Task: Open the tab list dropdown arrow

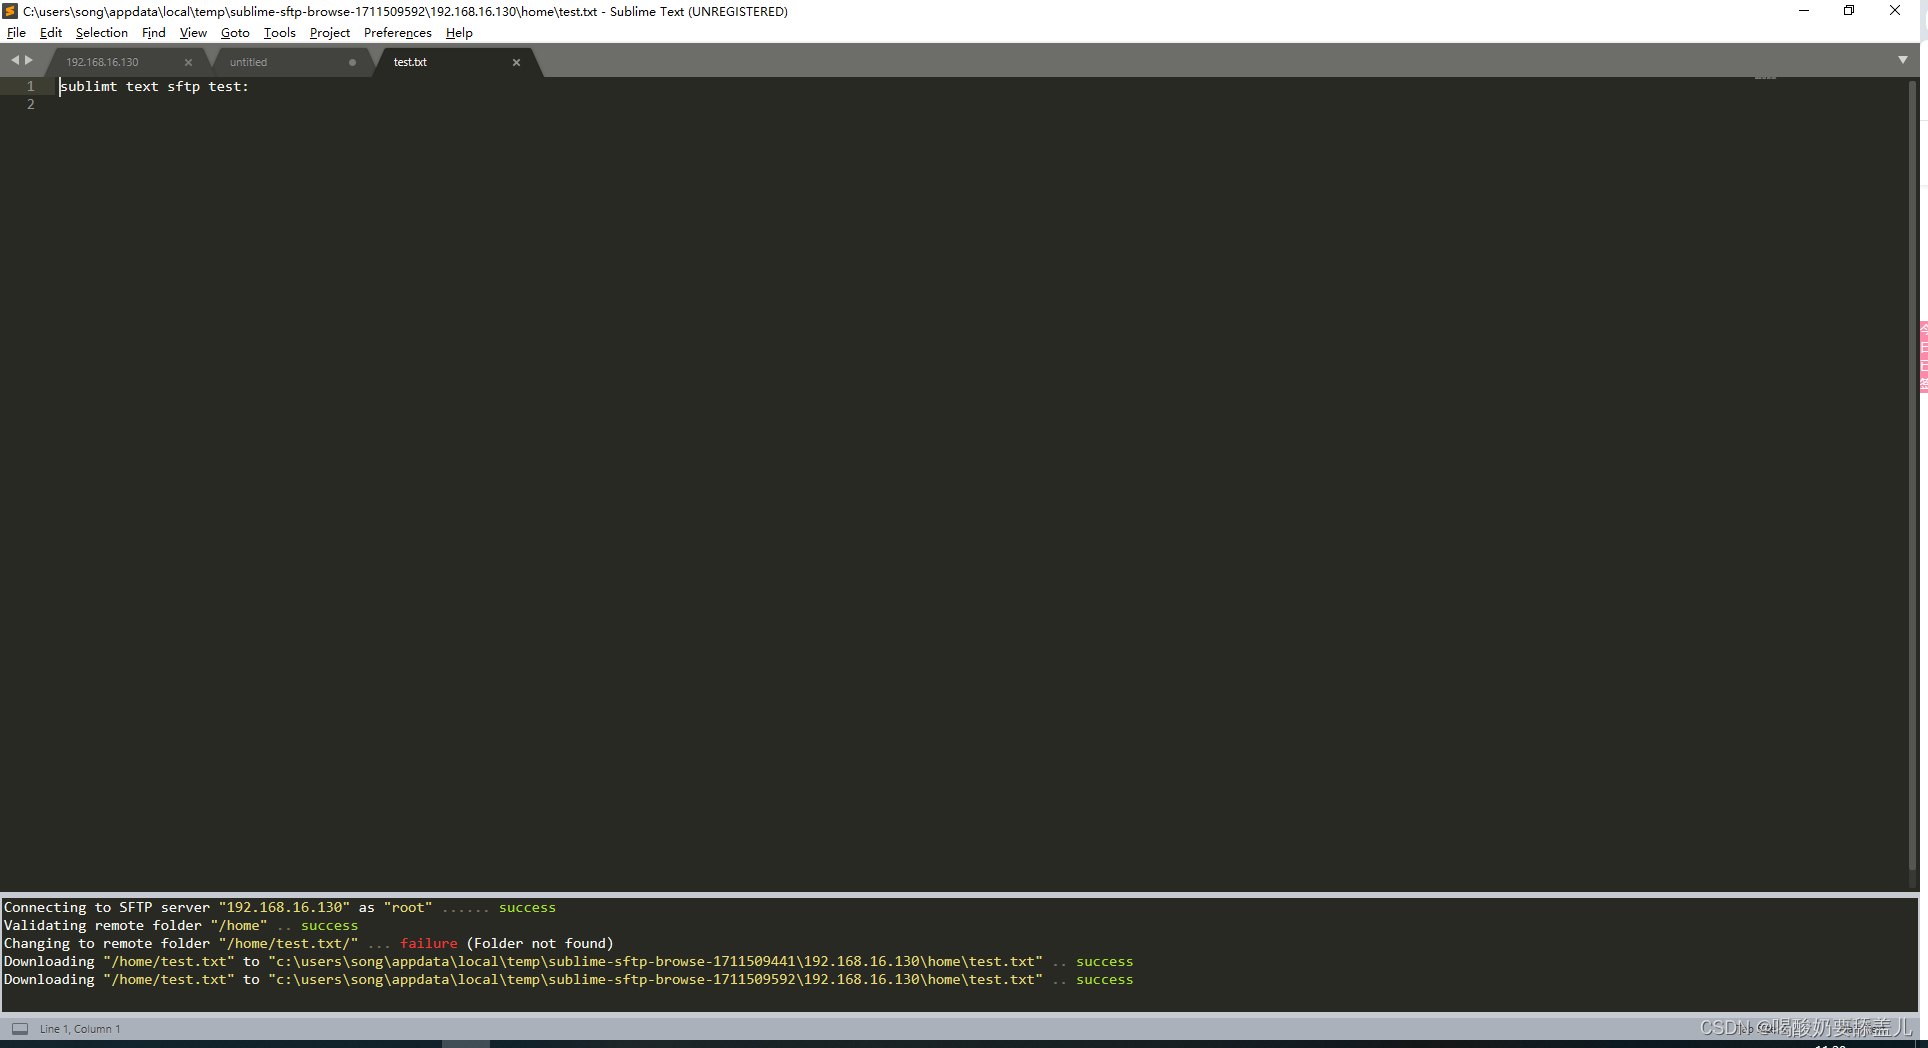Action: click(1903, 60)
